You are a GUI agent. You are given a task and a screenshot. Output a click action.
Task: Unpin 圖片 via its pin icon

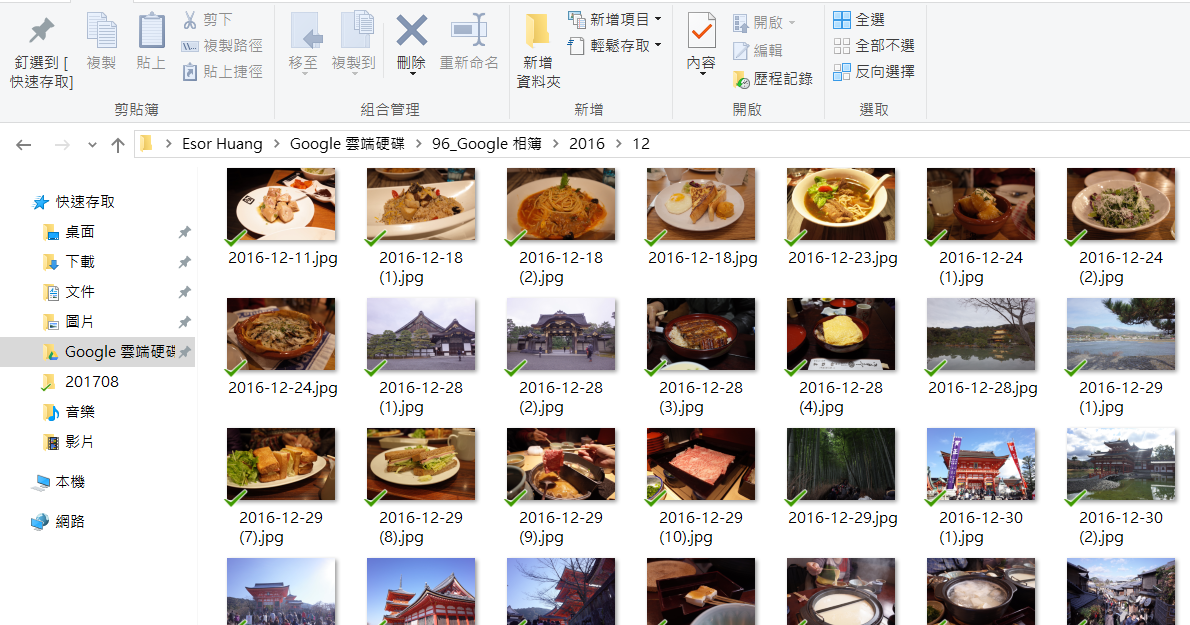[184, 322]
